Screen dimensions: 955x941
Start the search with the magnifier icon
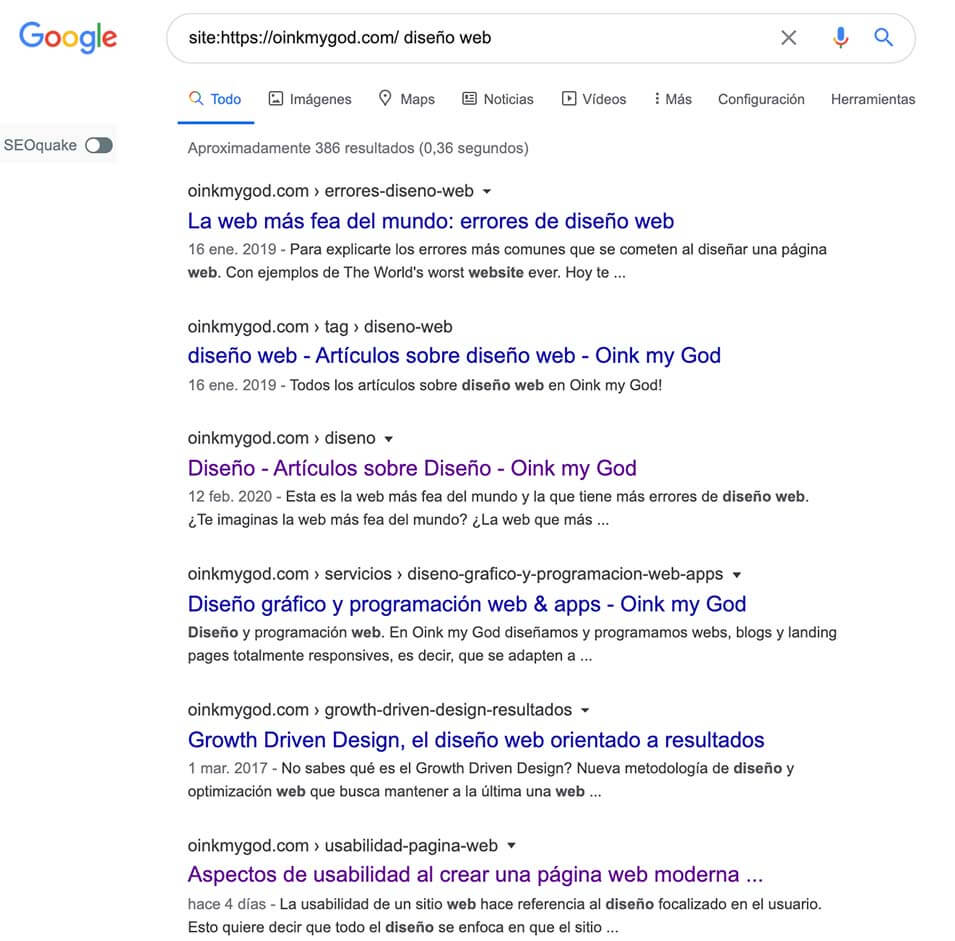[x=883, y=37]
